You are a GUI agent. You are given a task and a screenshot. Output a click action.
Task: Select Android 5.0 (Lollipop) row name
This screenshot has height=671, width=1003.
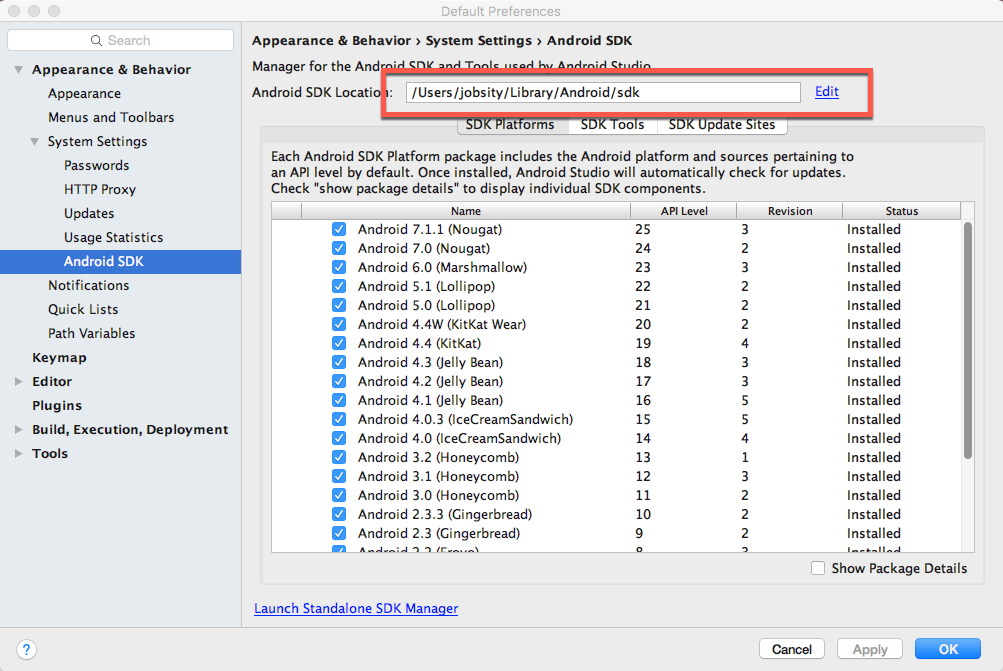click(426, 305)
